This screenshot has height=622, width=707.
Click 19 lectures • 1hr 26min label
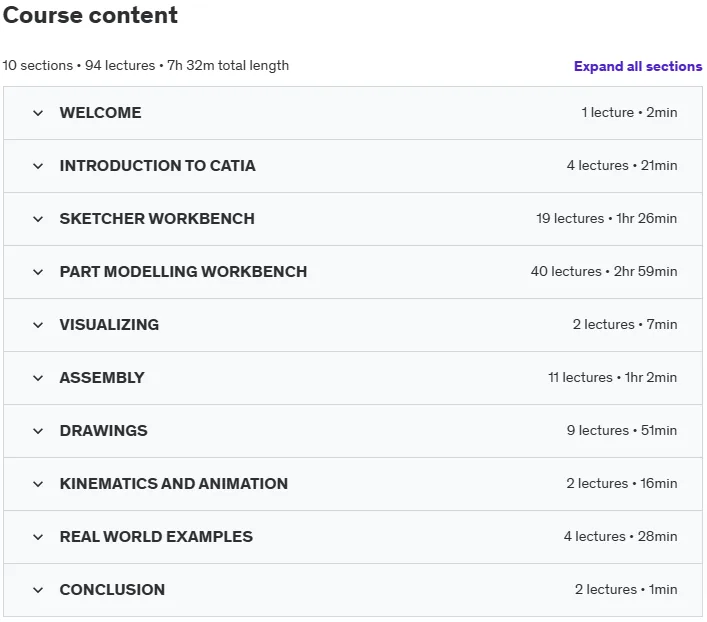606,218
